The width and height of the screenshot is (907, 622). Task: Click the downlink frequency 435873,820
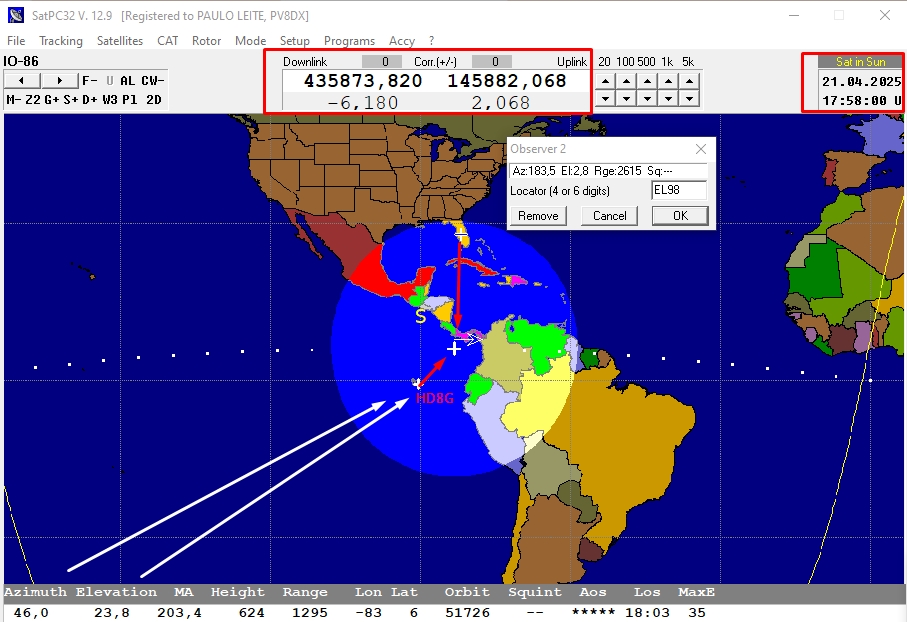point(363,80)
